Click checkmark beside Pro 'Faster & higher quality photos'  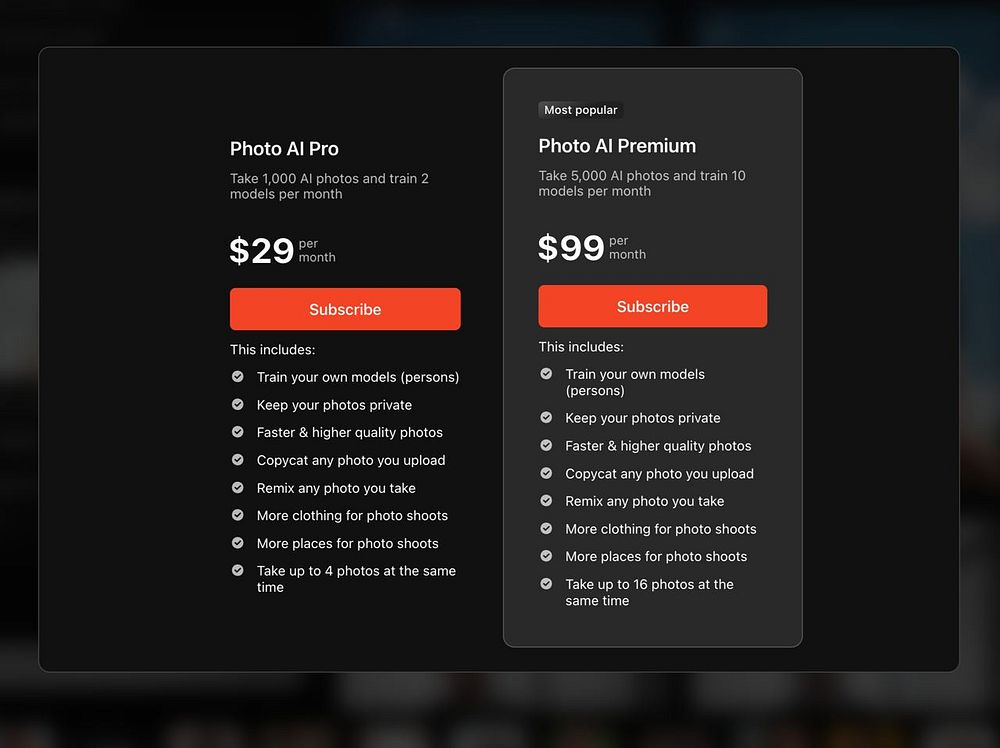238,432
